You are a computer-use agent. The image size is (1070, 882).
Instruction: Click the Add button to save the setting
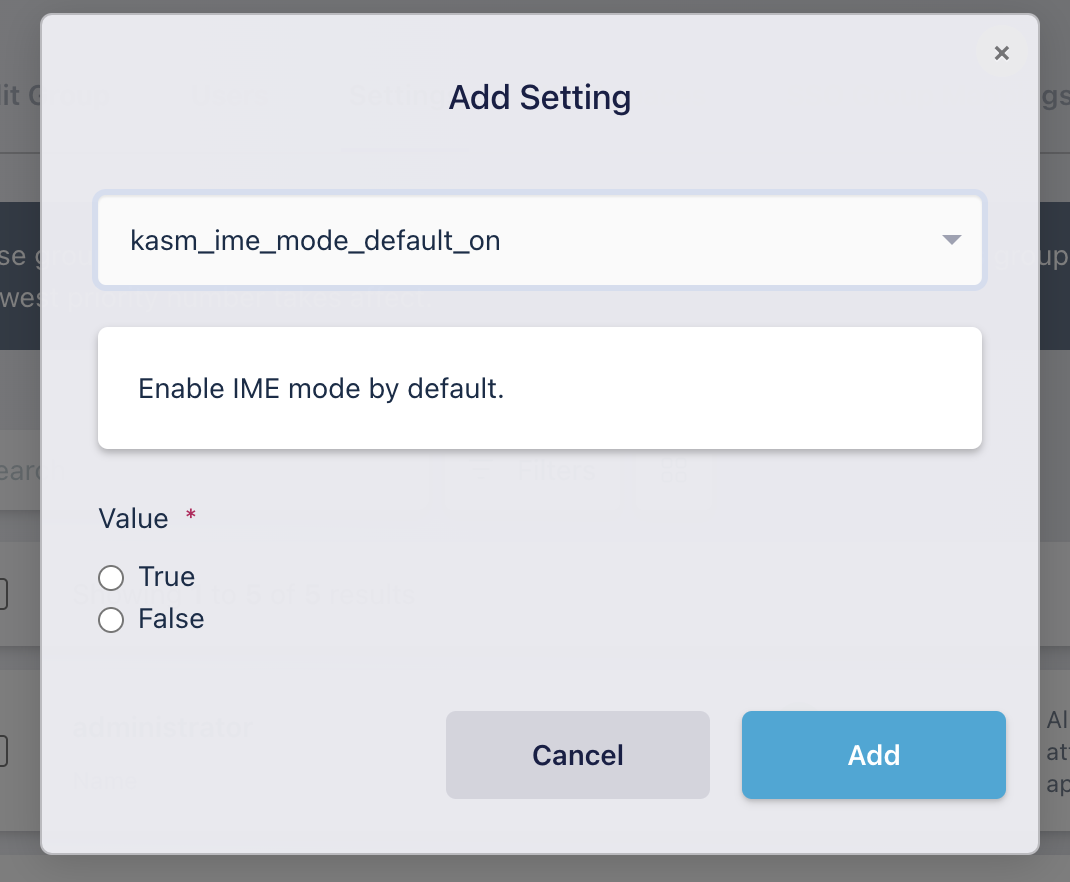point(873,755)
